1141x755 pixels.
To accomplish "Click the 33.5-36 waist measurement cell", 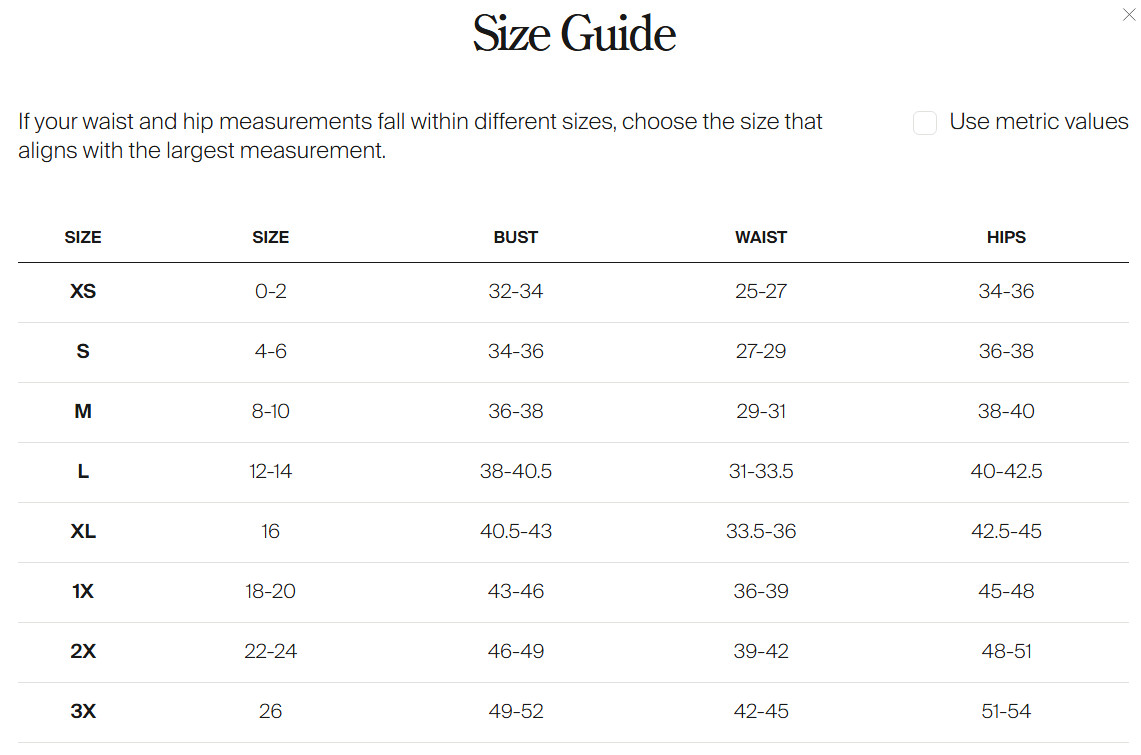I will pos(761,532).
